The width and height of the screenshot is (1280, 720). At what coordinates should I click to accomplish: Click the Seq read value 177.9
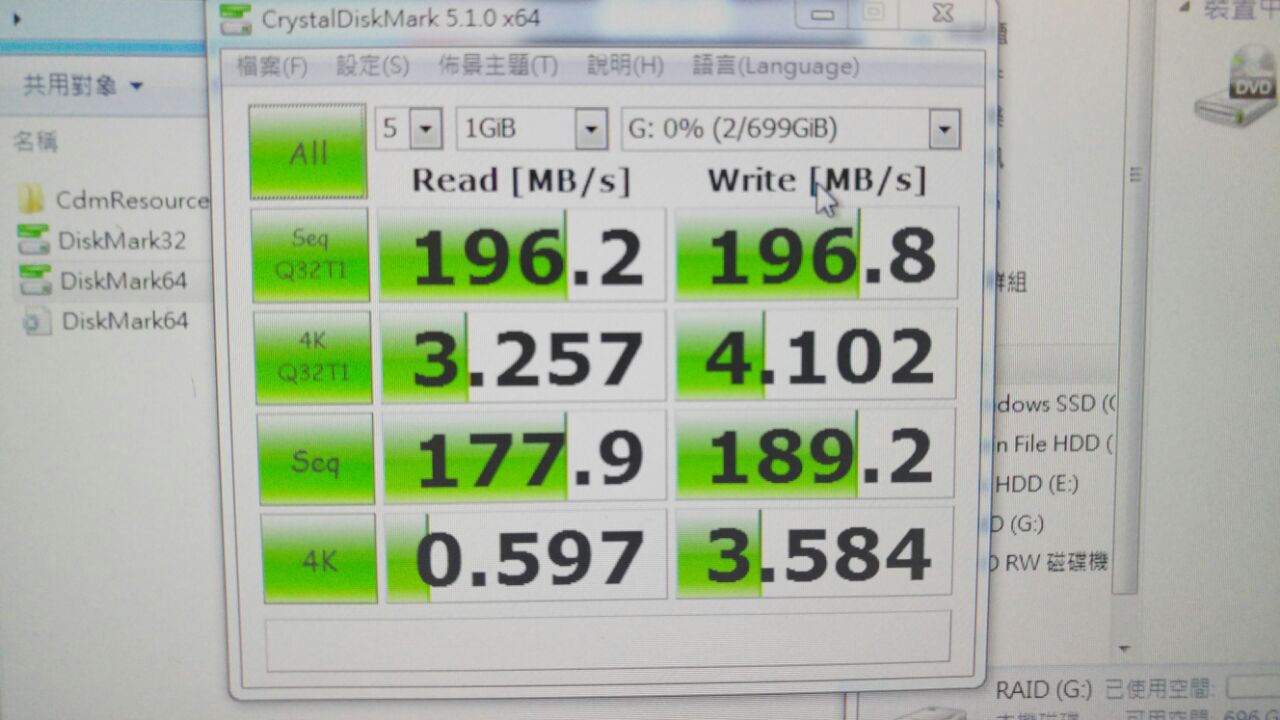525,455
